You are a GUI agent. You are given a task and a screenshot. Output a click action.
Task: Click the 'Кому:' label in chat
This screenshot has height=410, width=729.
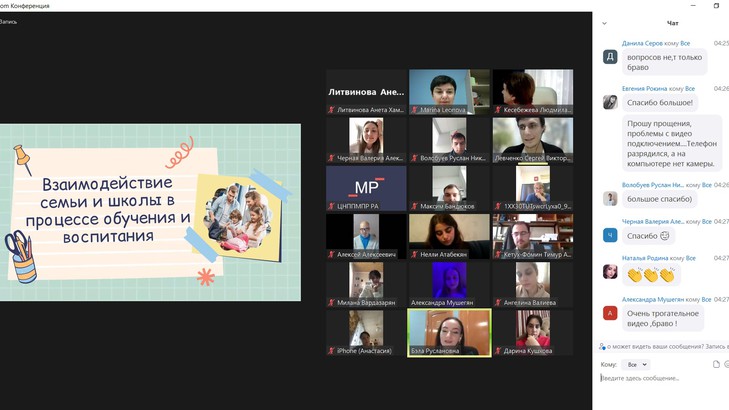tap(608, 364)
